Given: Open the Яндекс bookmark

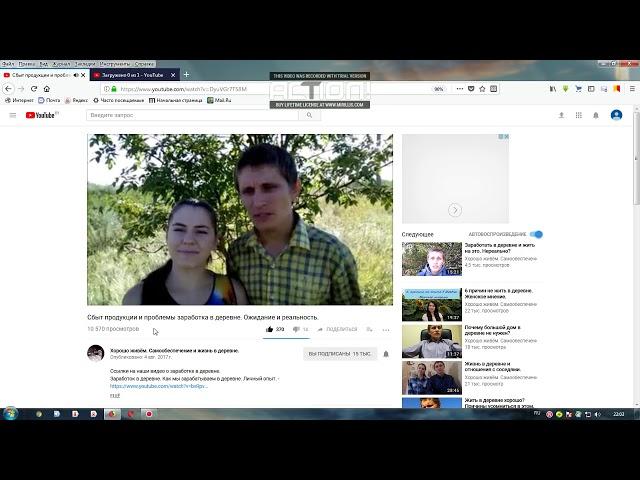Looking at the screenshot, I should [76, 100].
